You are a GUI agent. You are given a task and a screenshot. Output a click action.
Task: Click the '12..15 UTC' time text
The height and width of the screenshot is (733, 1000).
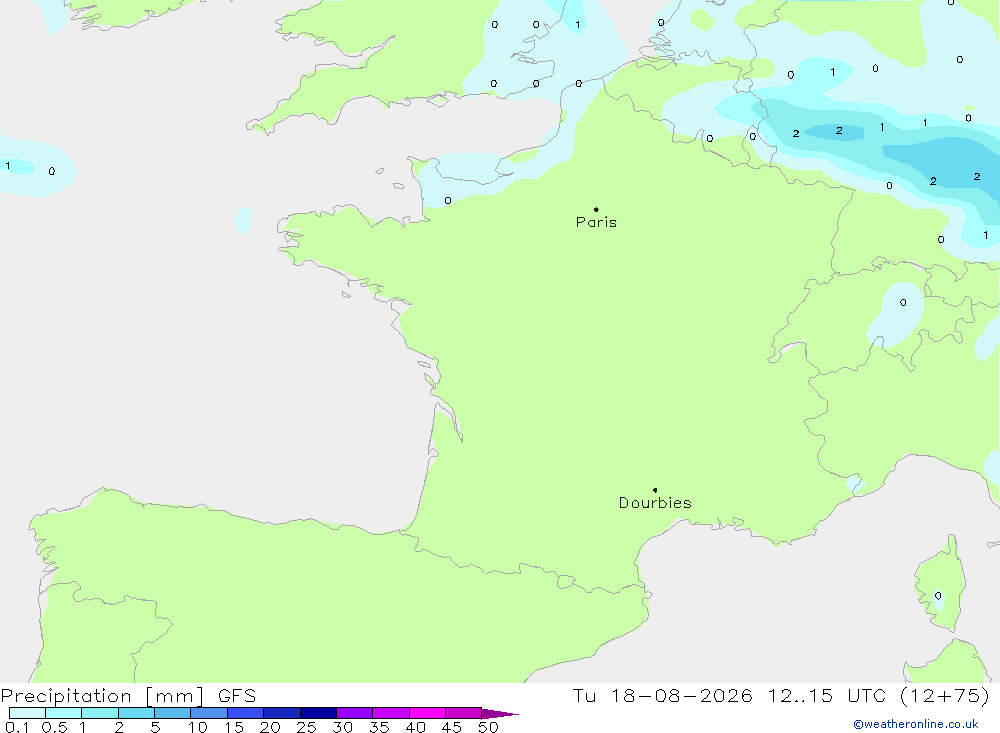827,695
